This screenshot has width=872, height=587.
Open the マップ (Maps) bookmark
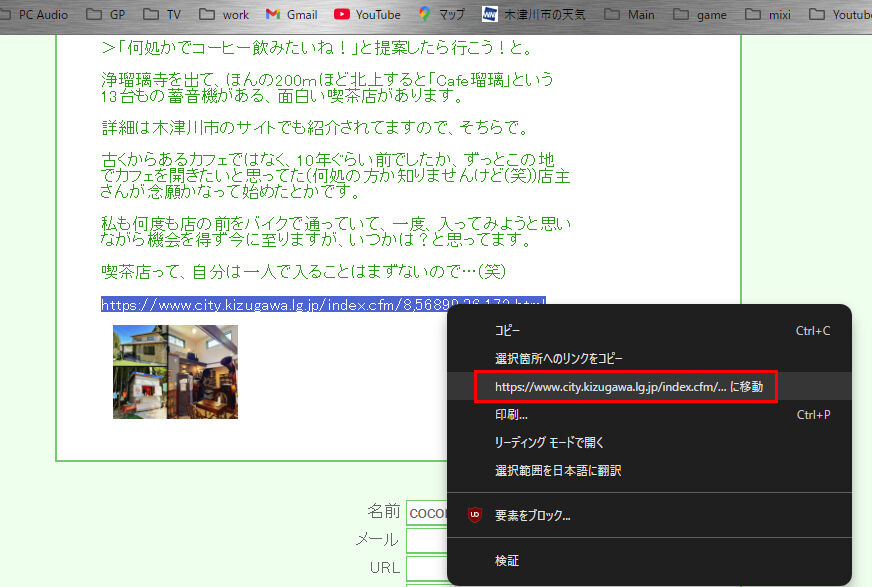441,15
